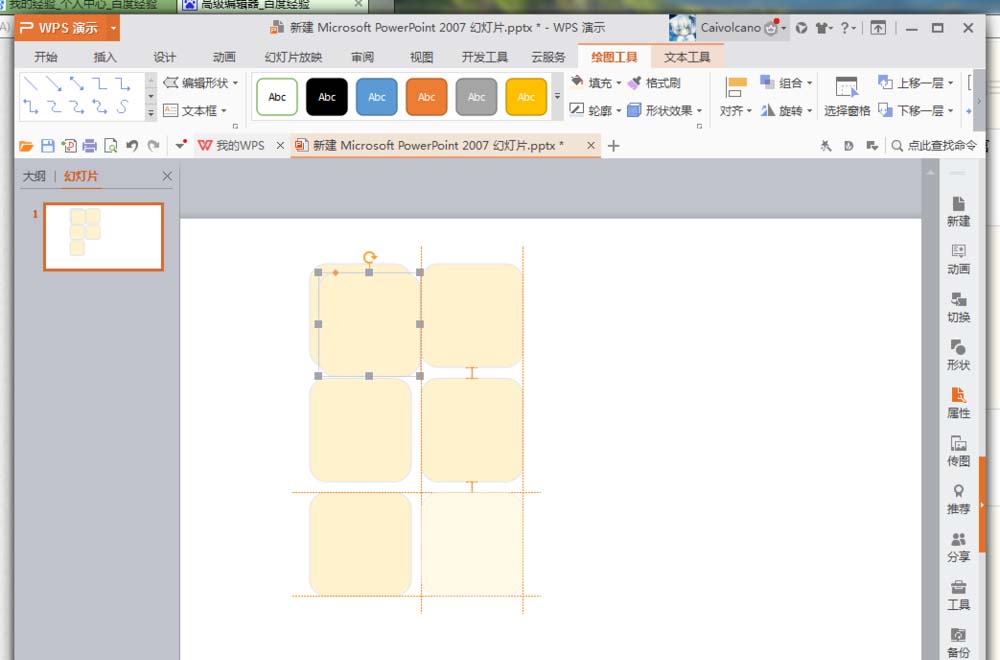
Task: Open the 切换 transitions sidebar icon
Action: pyautogui.click(x=958, y=308)
